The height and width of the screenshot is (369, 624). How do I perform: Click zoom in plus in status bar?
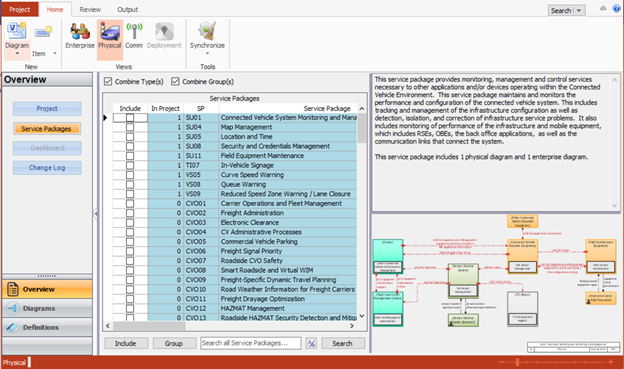click(x=610, y=362)
